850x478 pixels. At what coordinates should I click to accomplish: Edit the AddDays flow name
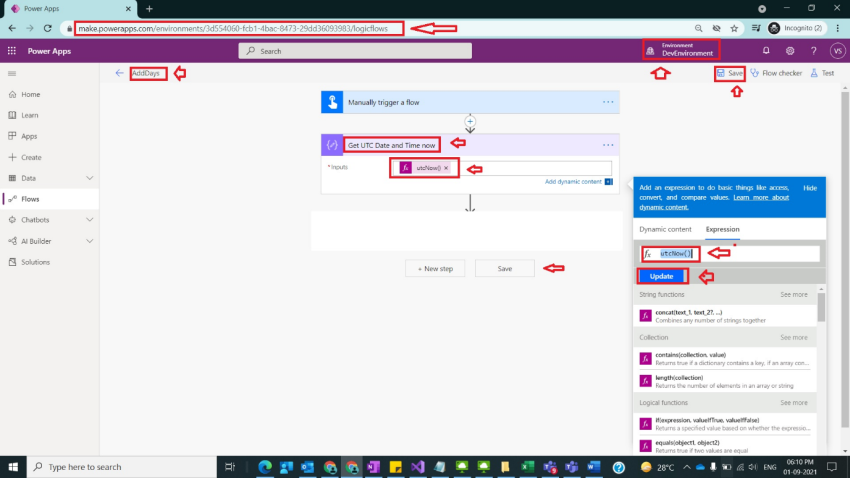coord(146,73)
